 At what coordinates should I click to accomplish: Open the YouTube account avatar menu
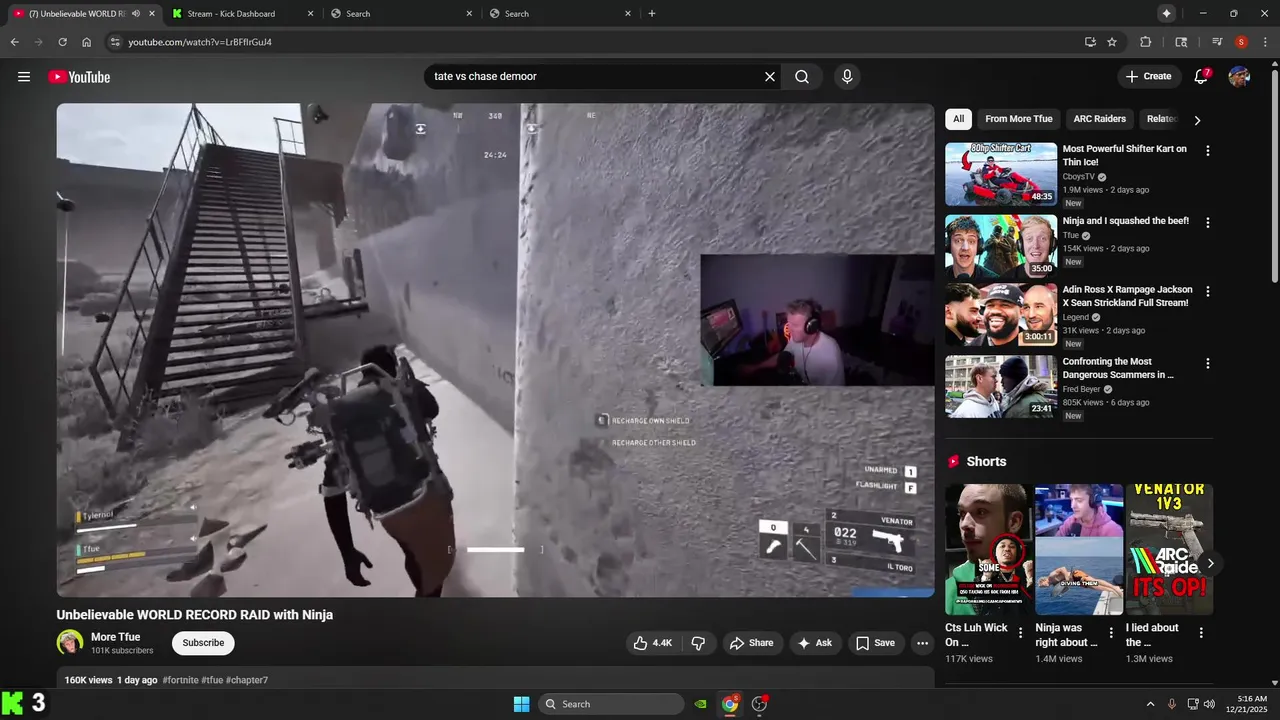1239,77
